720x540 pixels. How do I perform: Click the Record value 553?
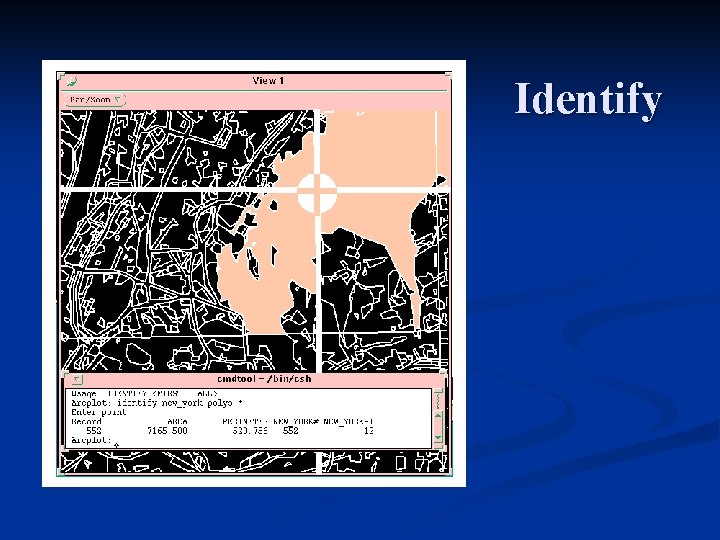tap(94, 431)
